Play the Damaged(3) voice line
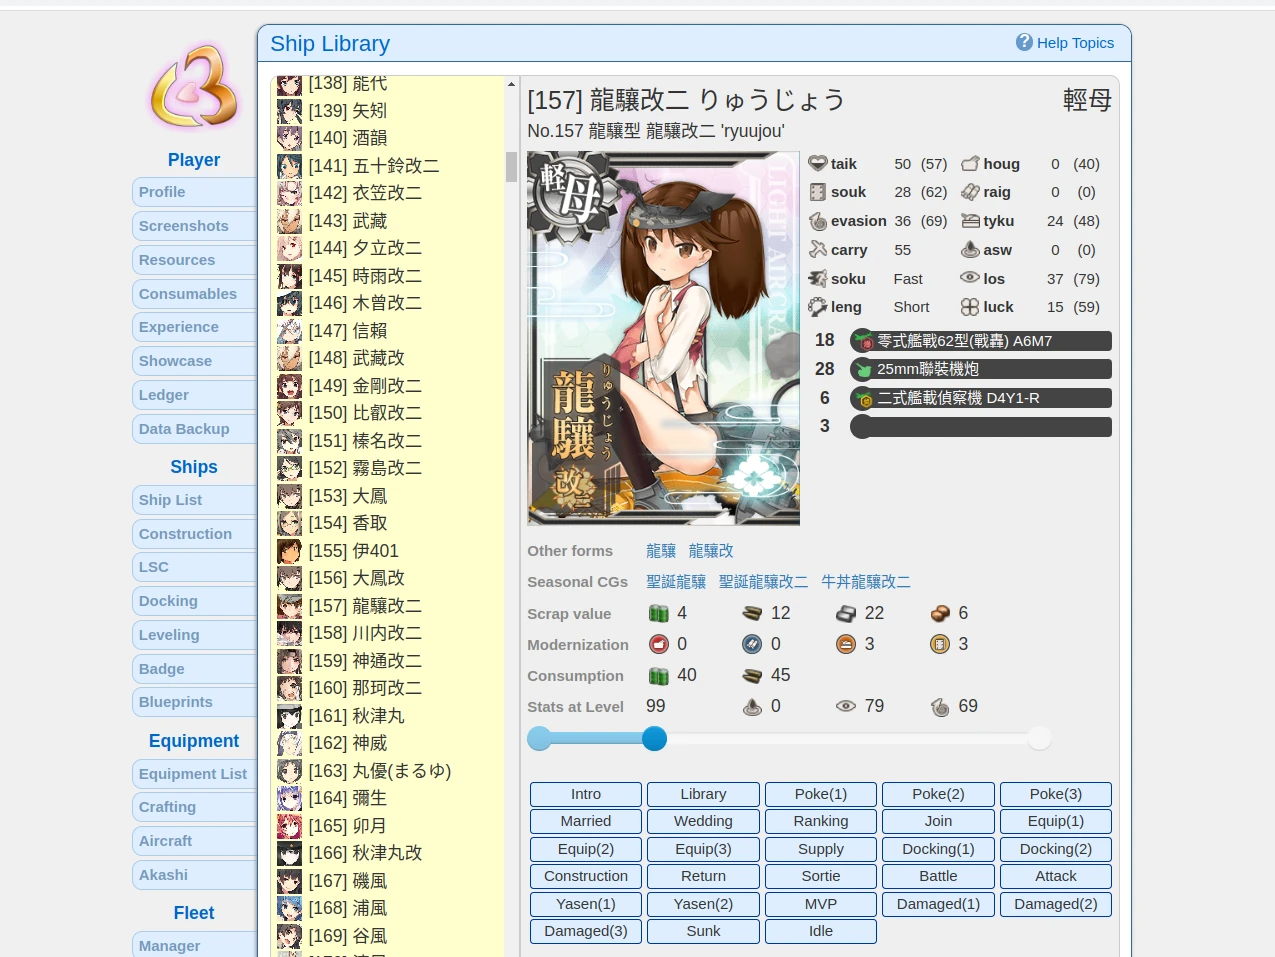Image resolution: width=1275 pixels, height=957 pixels. point(586,931)
